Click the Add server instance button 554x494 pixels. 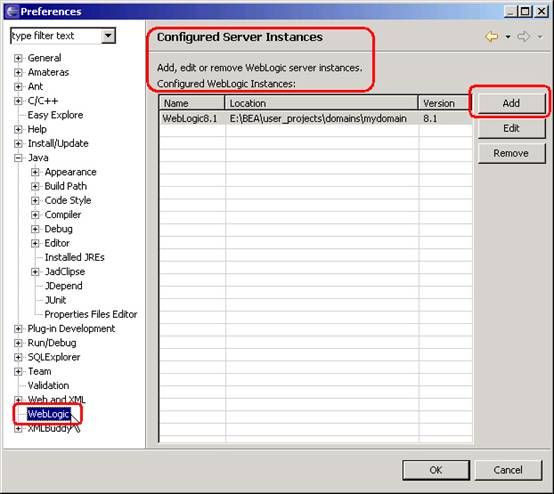tap(511, 103)
